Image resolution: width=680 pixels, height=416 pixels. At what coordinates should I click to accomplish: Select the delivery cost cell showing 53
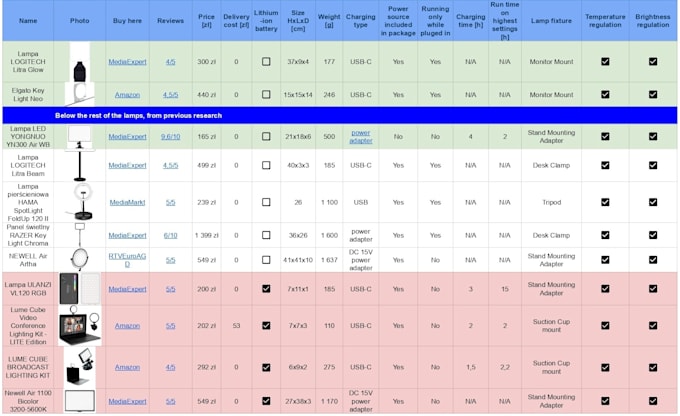pos(236,326)
